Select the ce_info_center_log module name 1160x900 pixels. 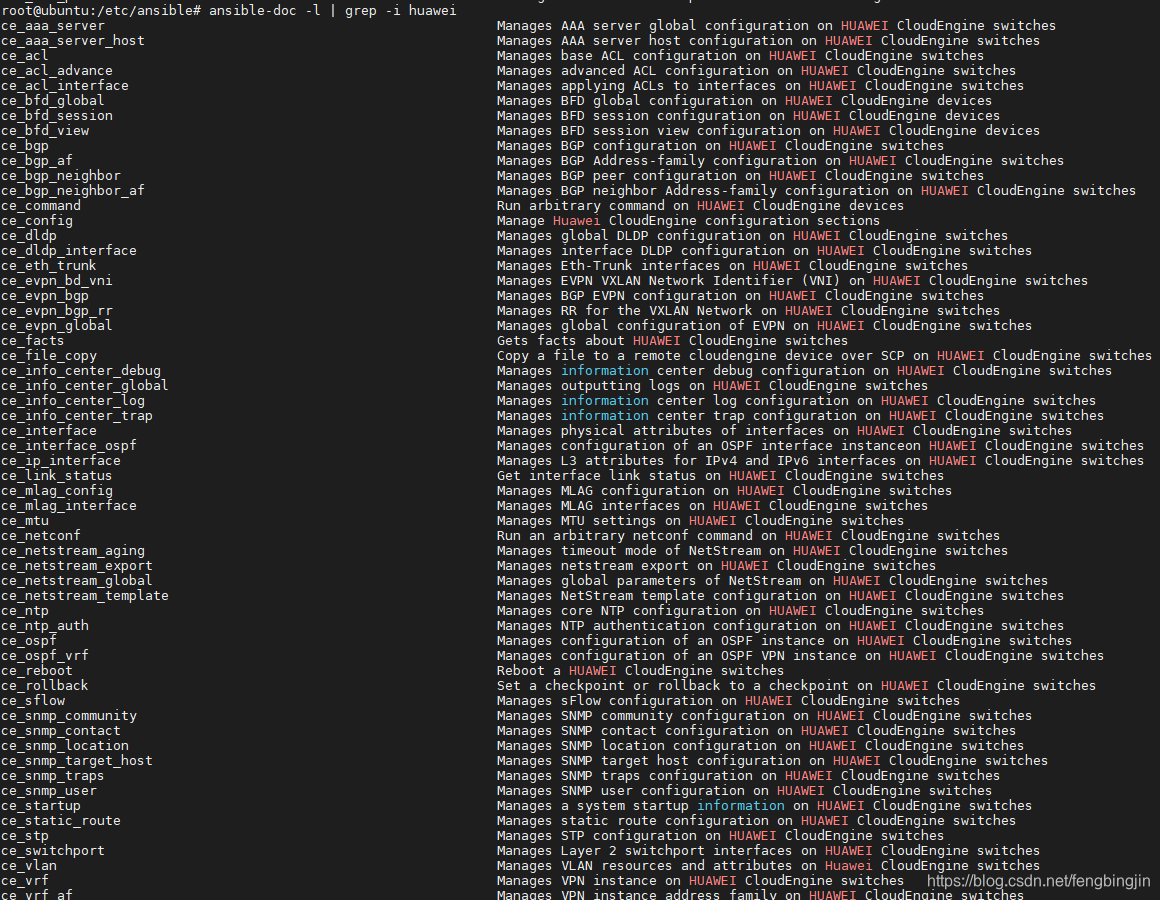coord(73,401)
